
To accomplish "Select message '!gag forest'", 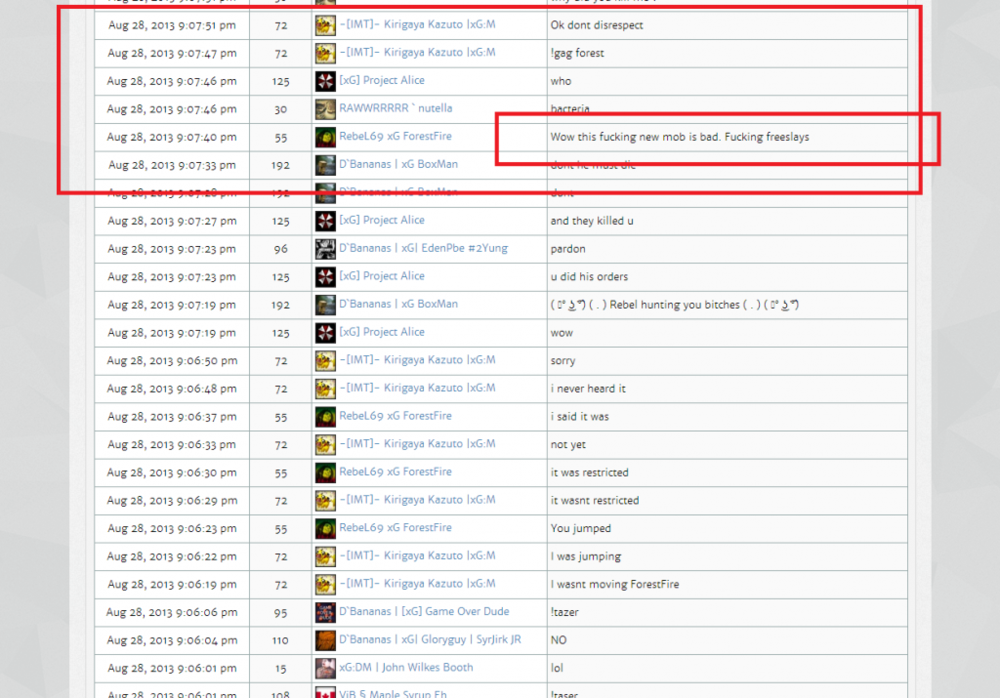I will click(x=577, y=54).
